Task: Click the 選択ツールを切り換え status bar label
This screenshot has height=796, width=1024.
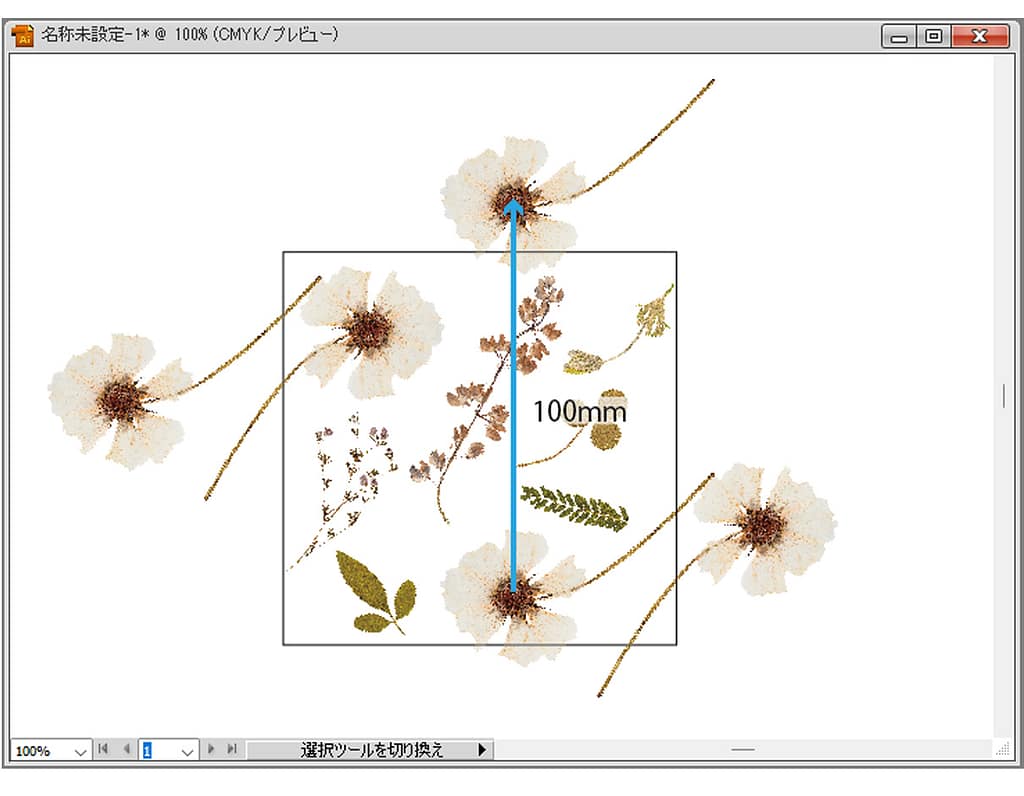Action: tap(371, 749)
